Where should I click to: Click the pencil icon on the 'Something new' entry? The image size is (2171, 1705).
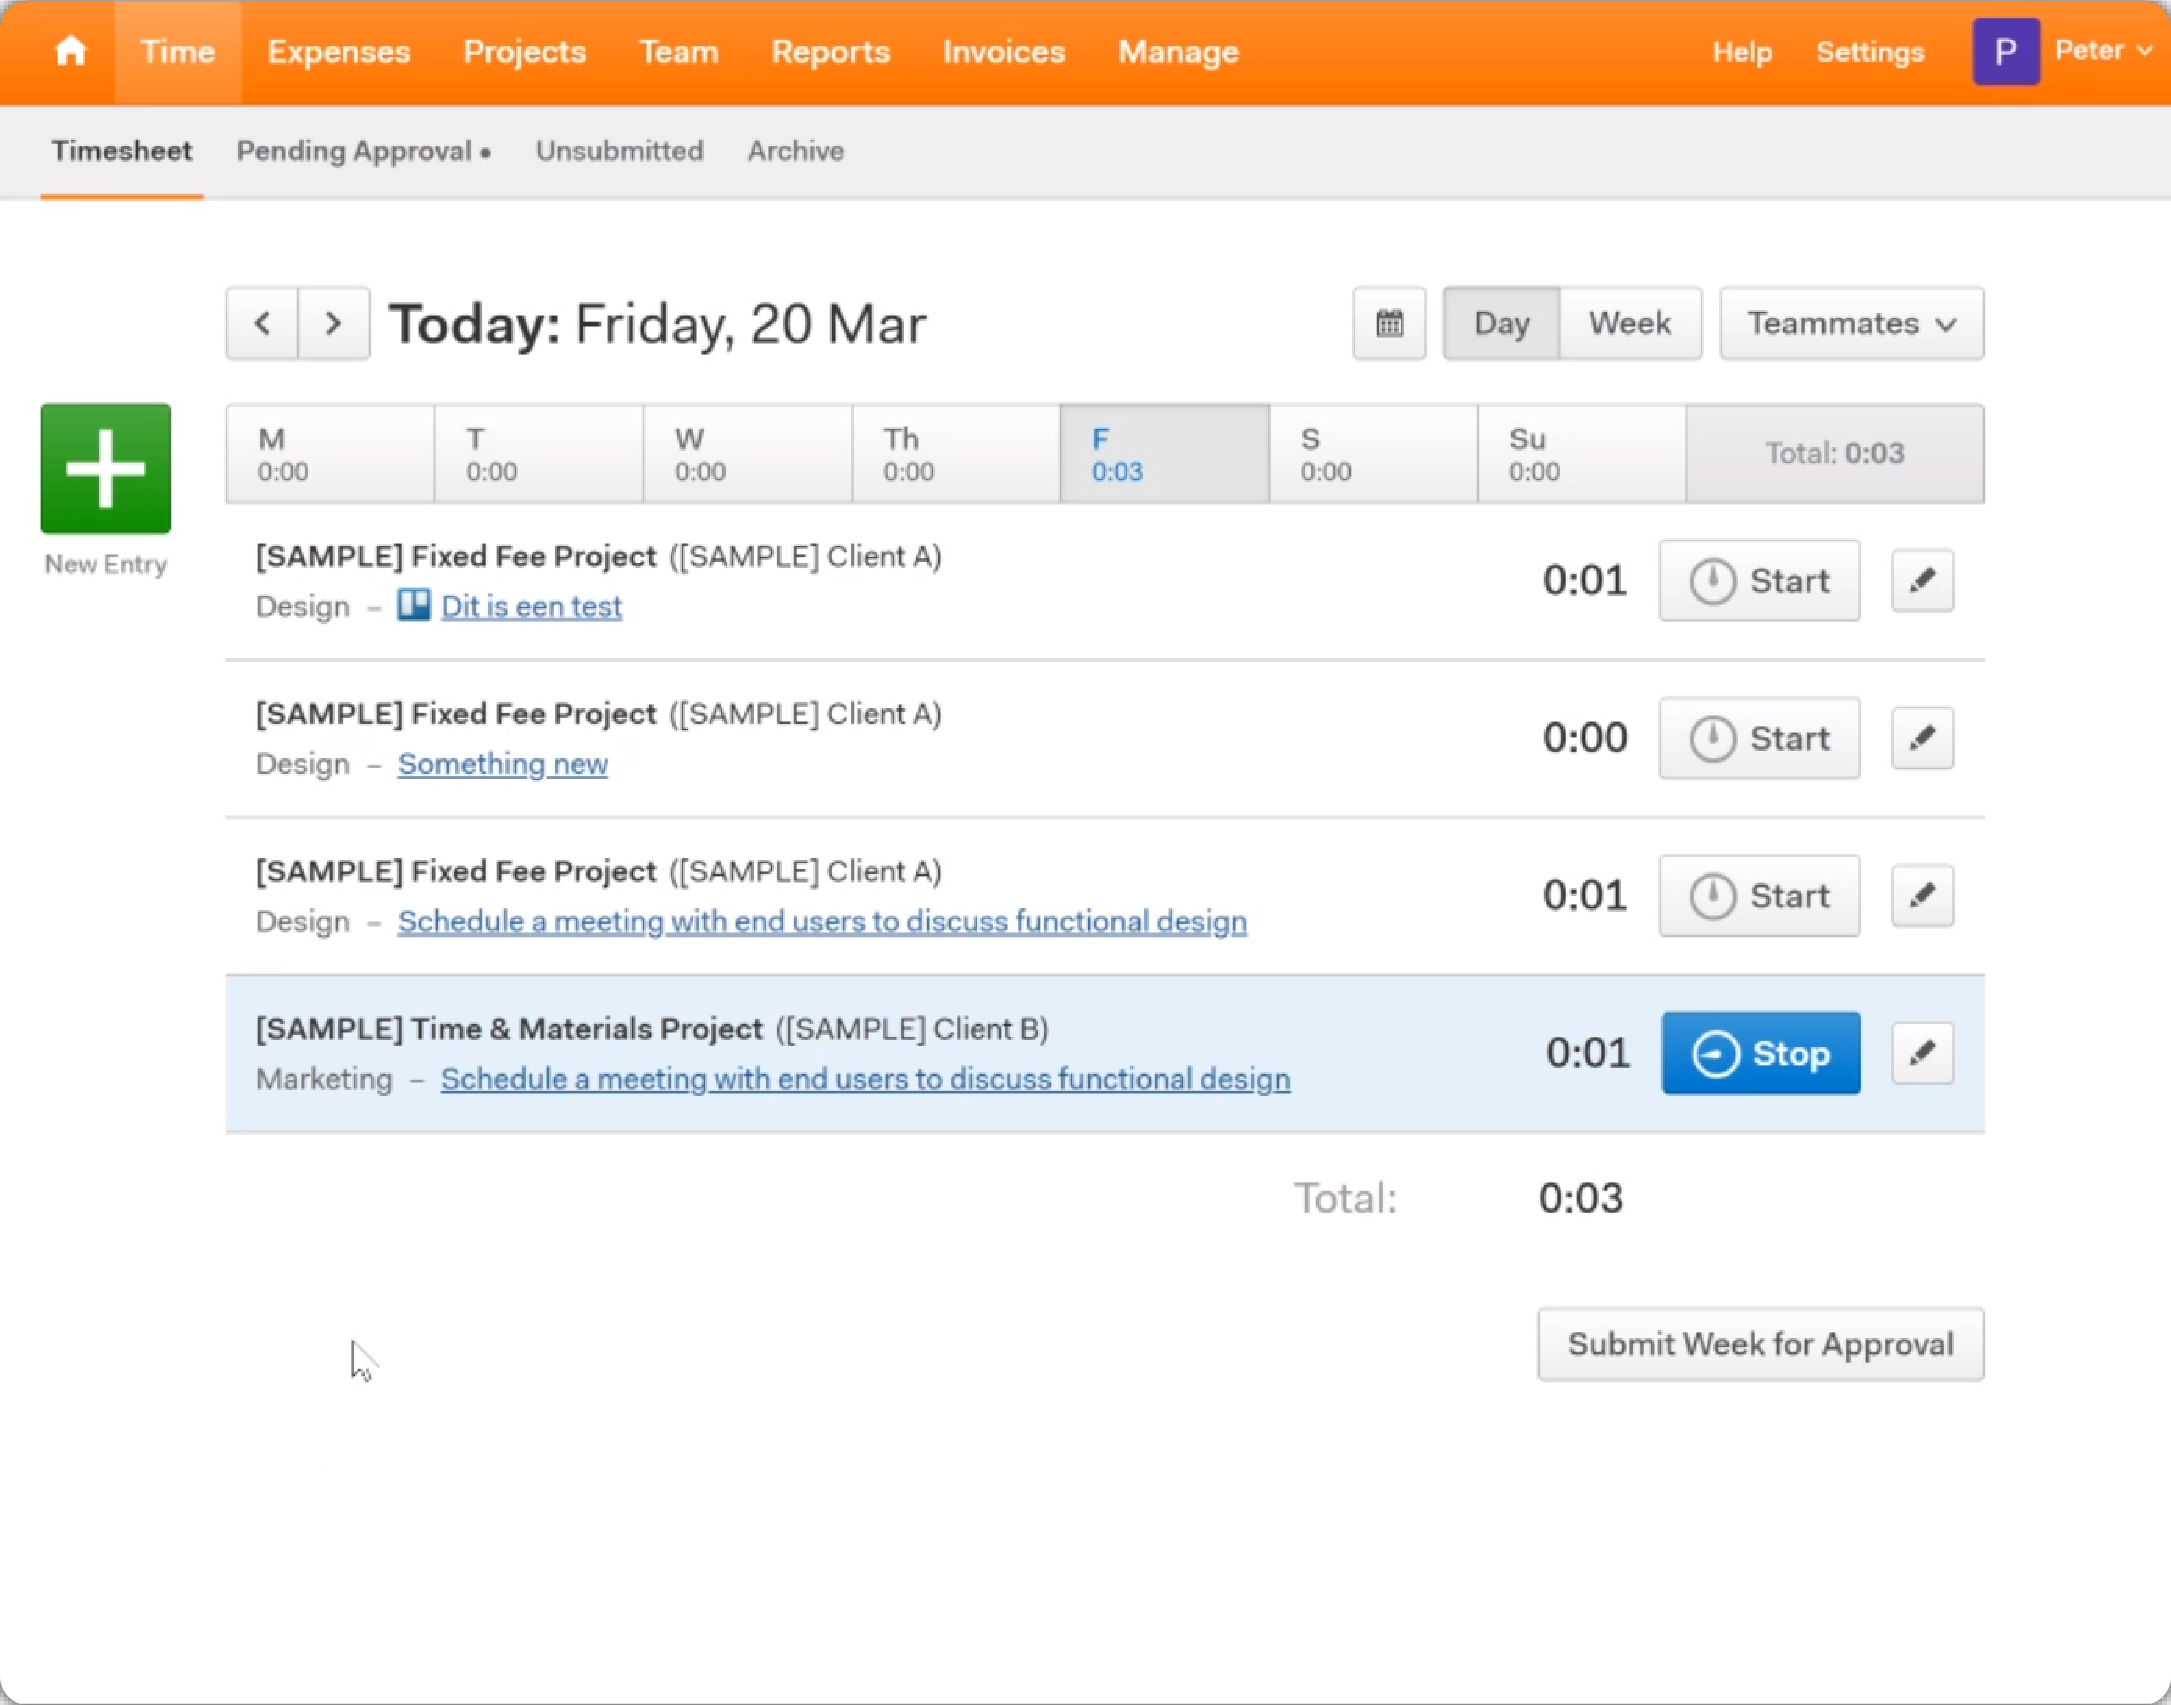pyautogui.click(x=1922, y=738)
